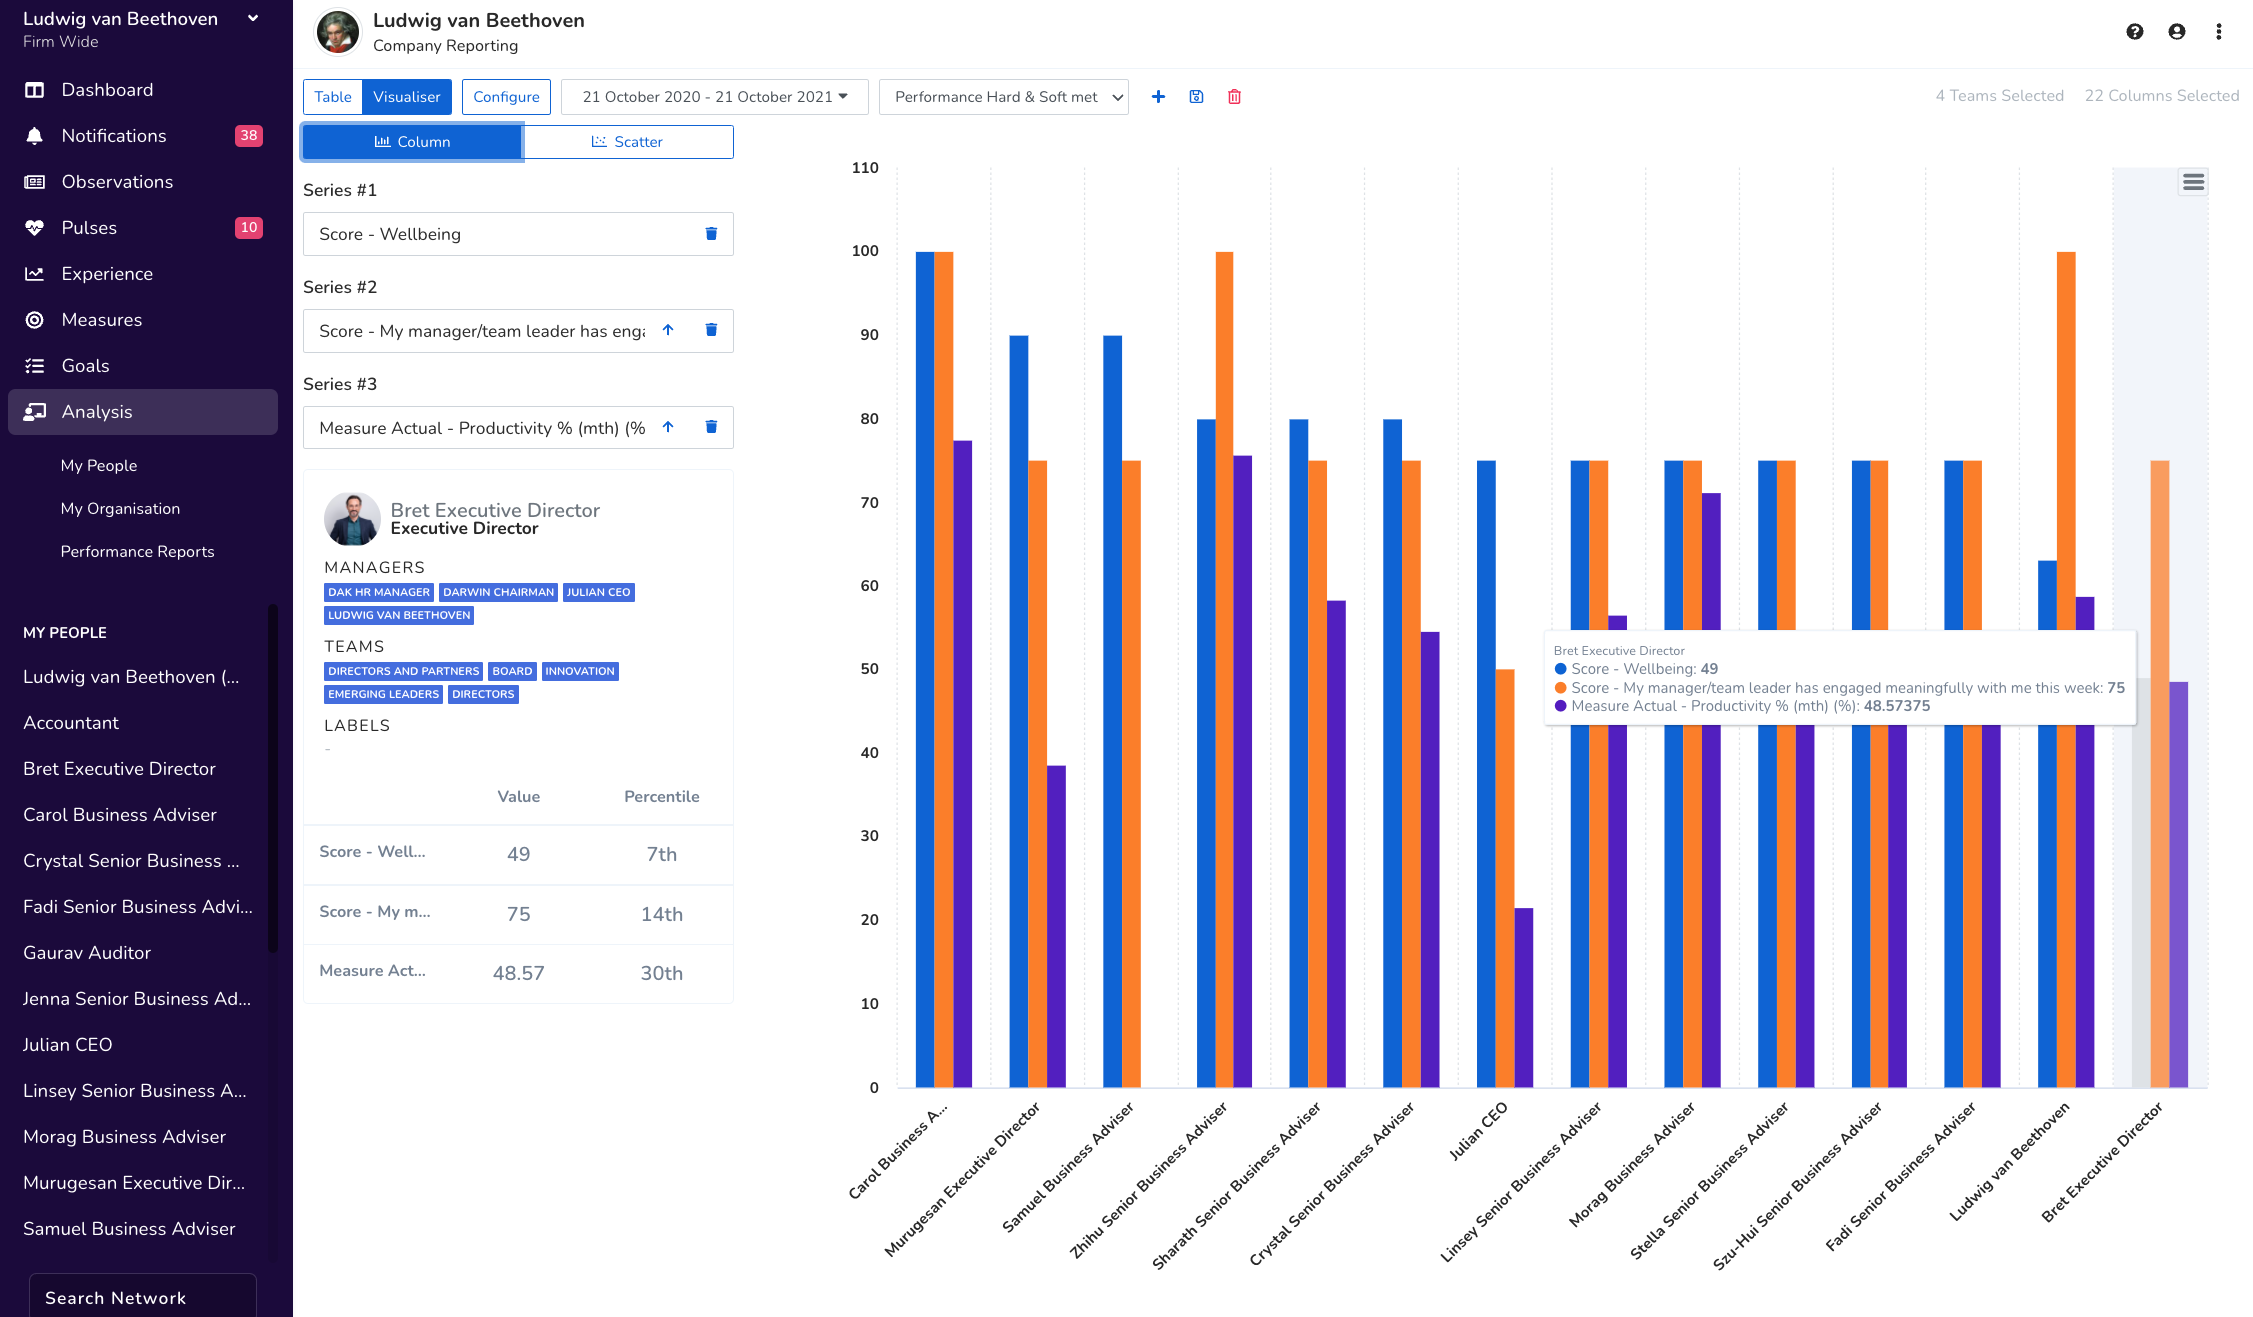Delete the Score - Wellbeing series
The width and height of the screenshot is (2253, 1317).
[x=711, y=234]
